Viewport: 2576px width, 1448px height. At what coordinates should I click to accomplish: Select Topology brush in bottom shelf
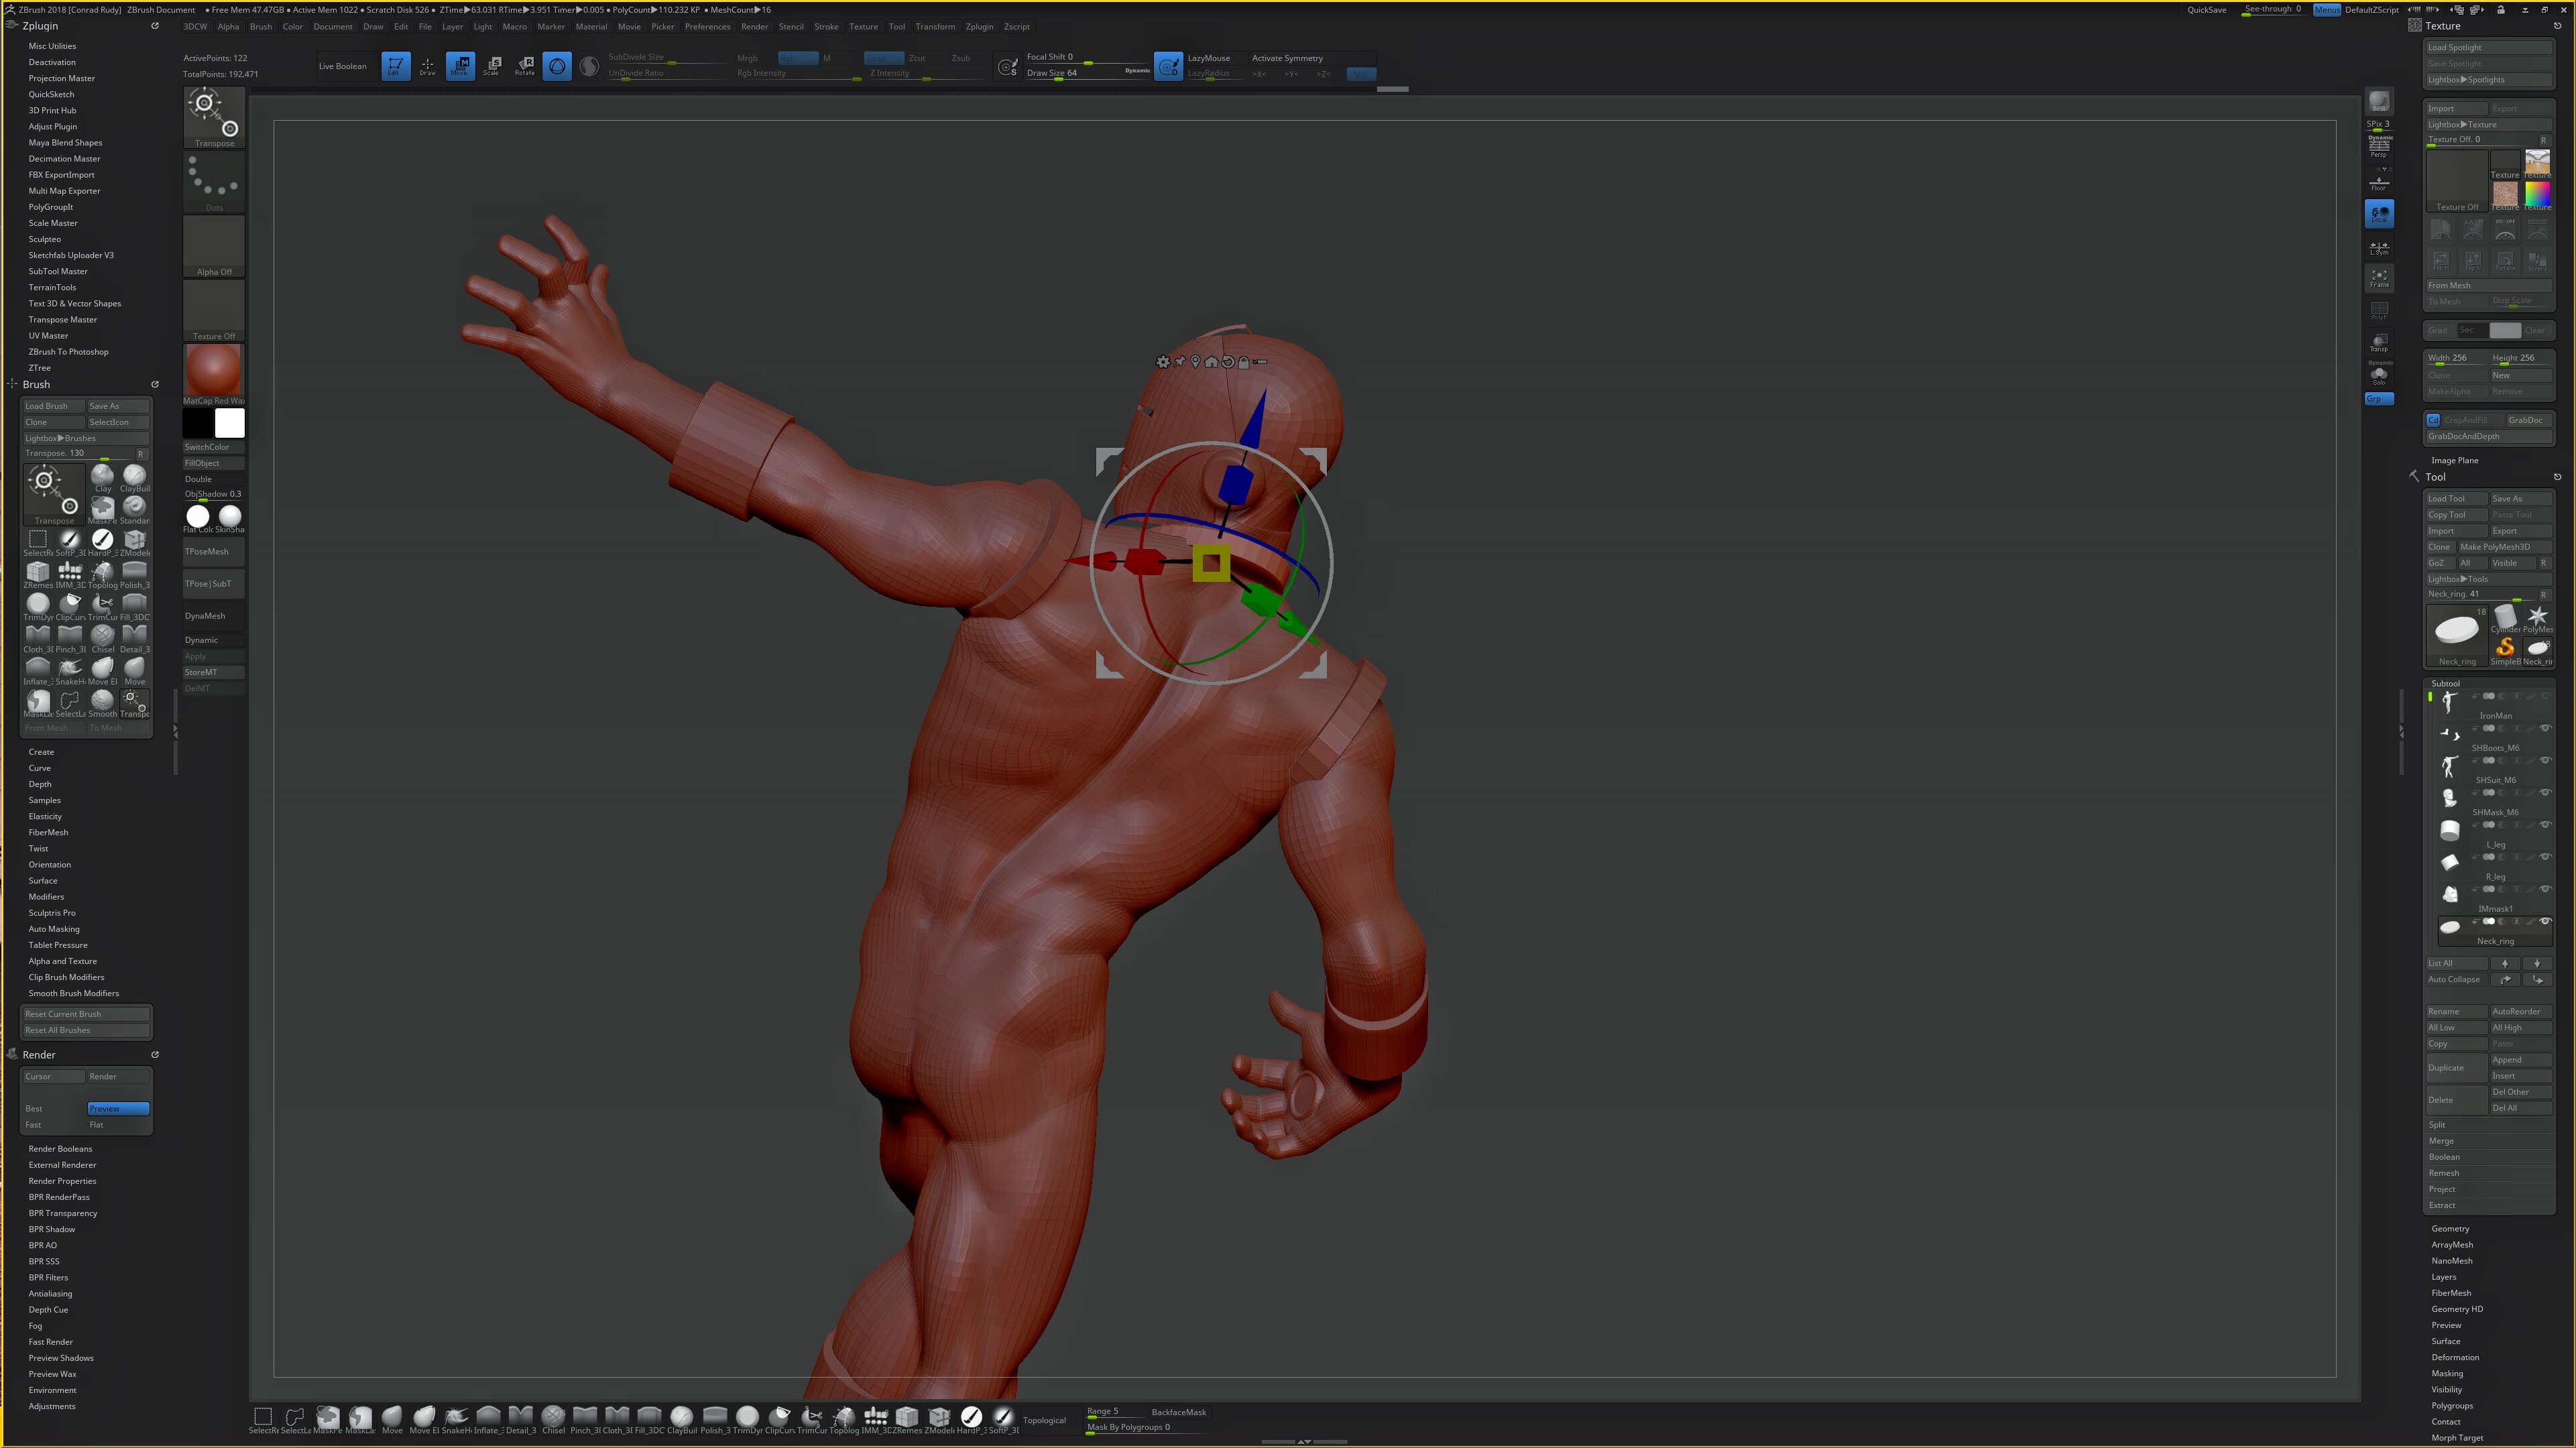pos(844,1419)
